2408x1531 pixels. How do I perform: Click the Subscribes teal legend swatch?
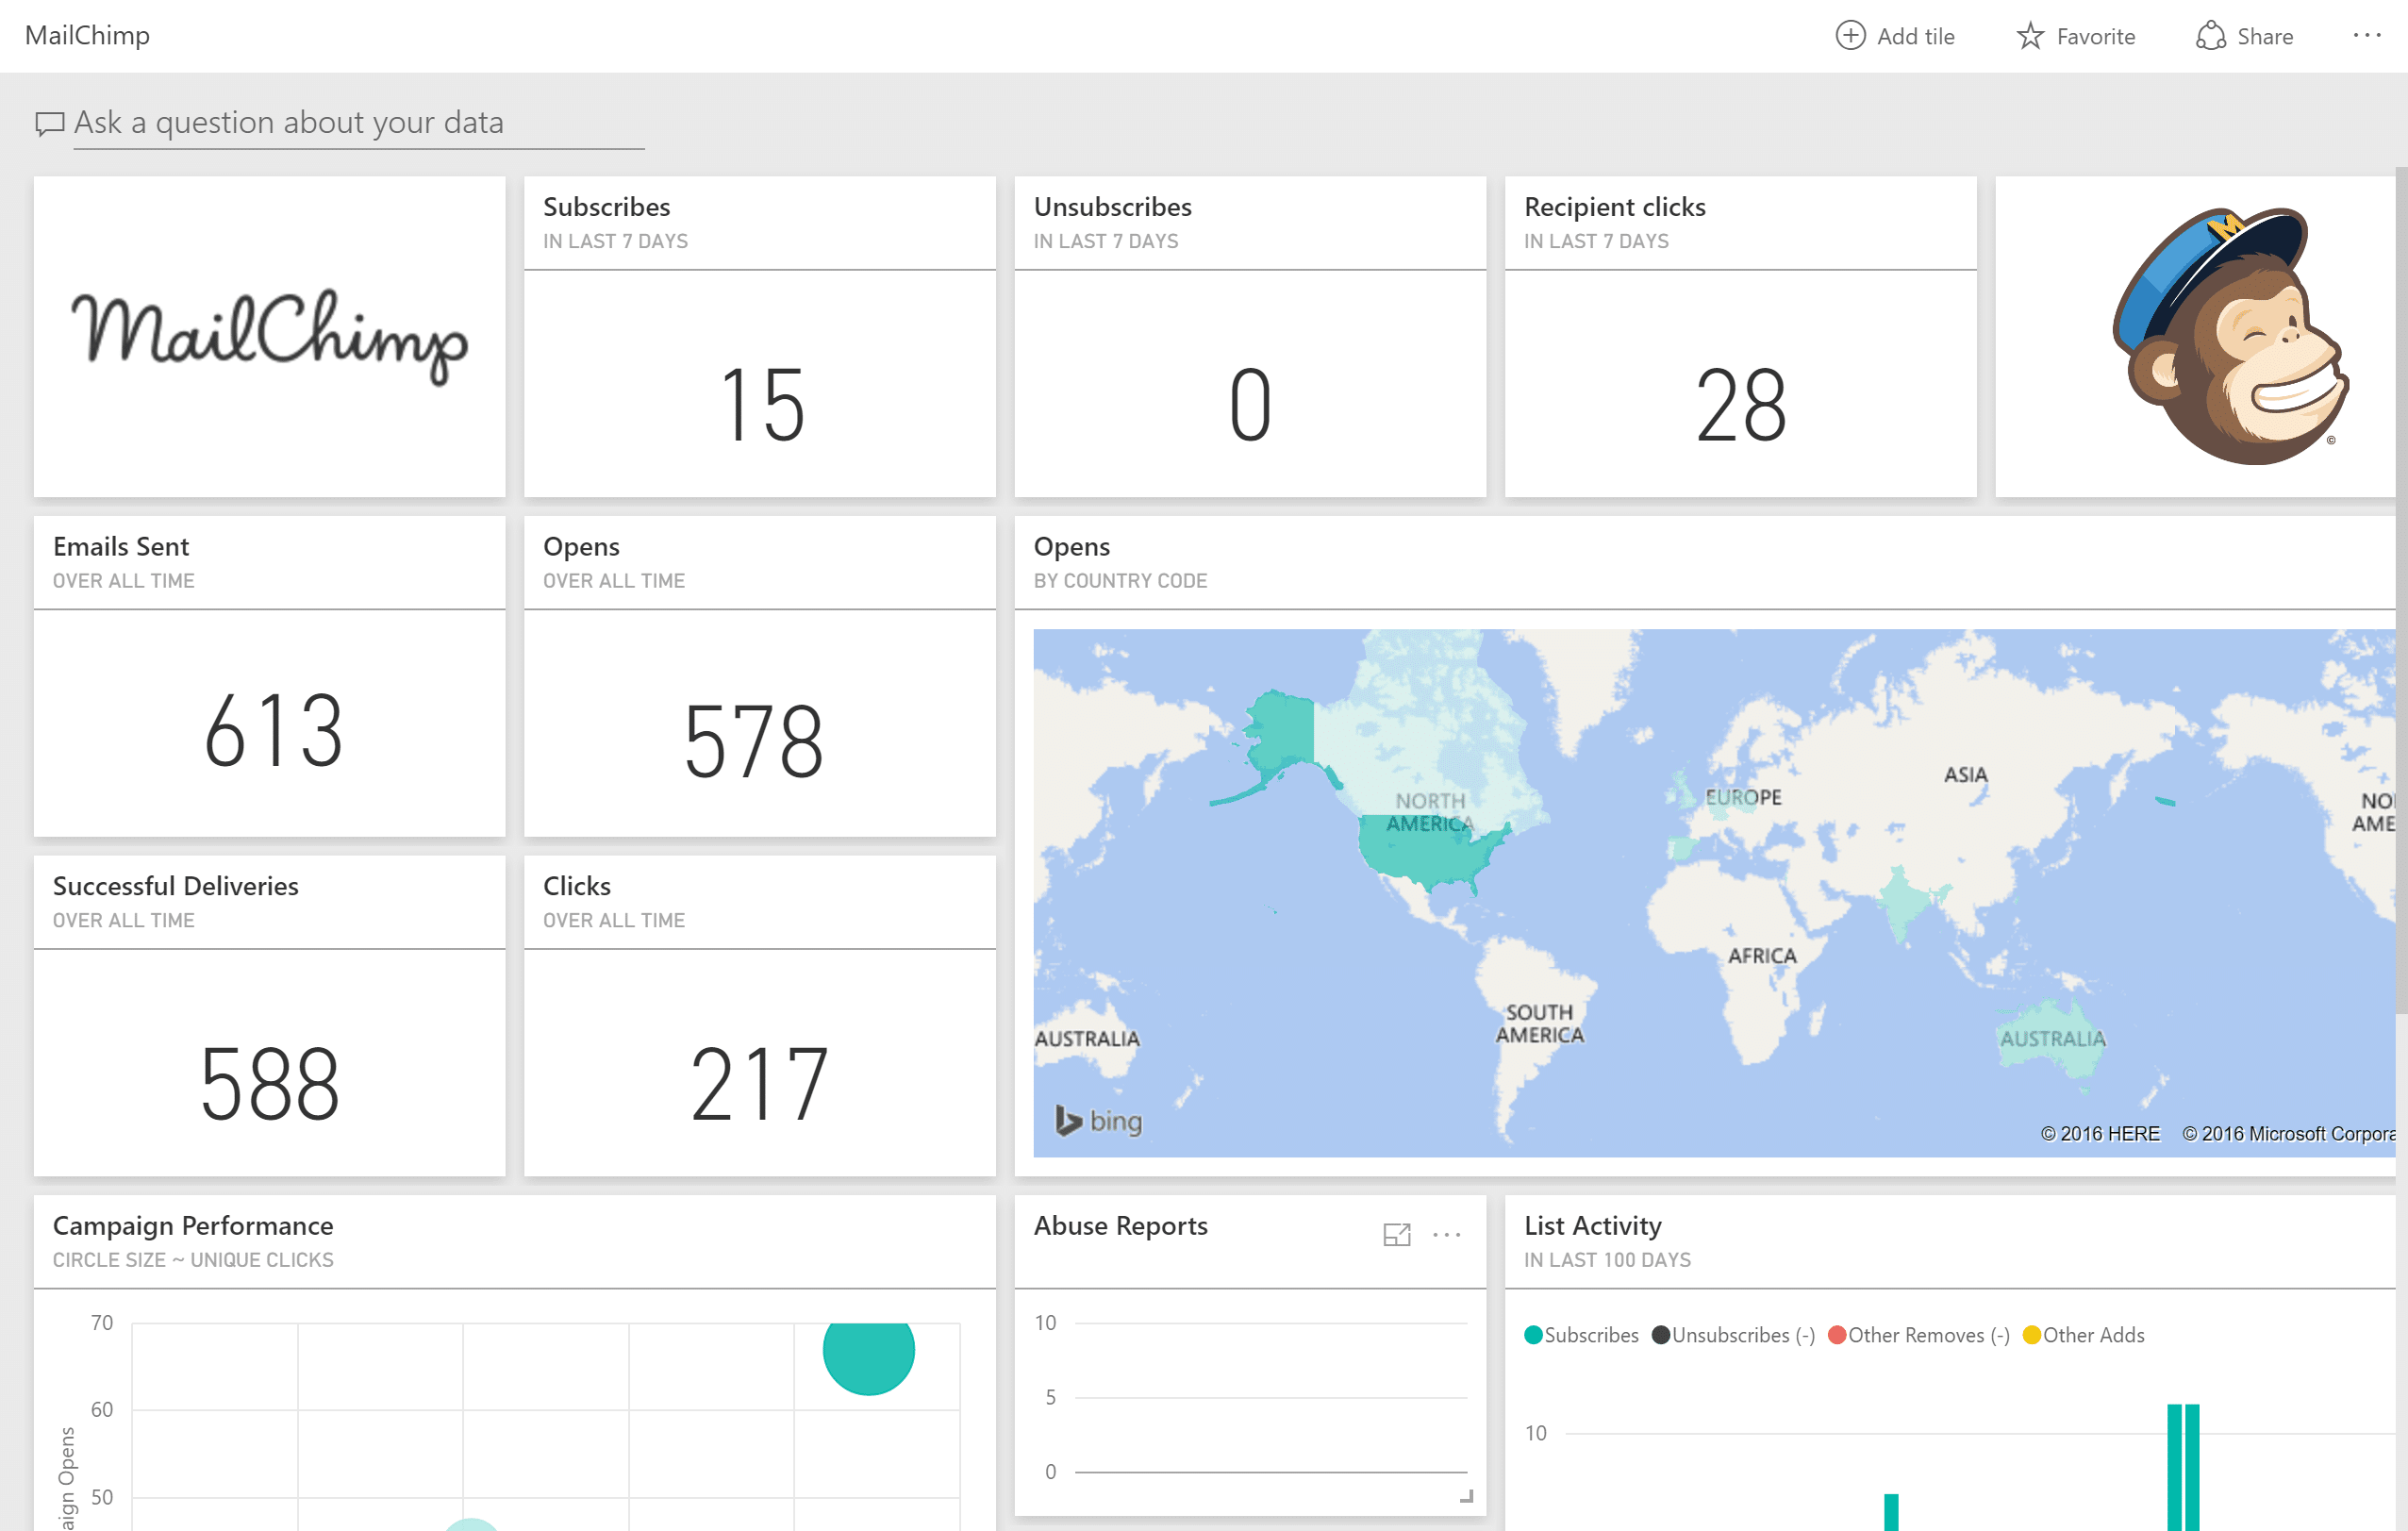[x=1532, y=1335]
